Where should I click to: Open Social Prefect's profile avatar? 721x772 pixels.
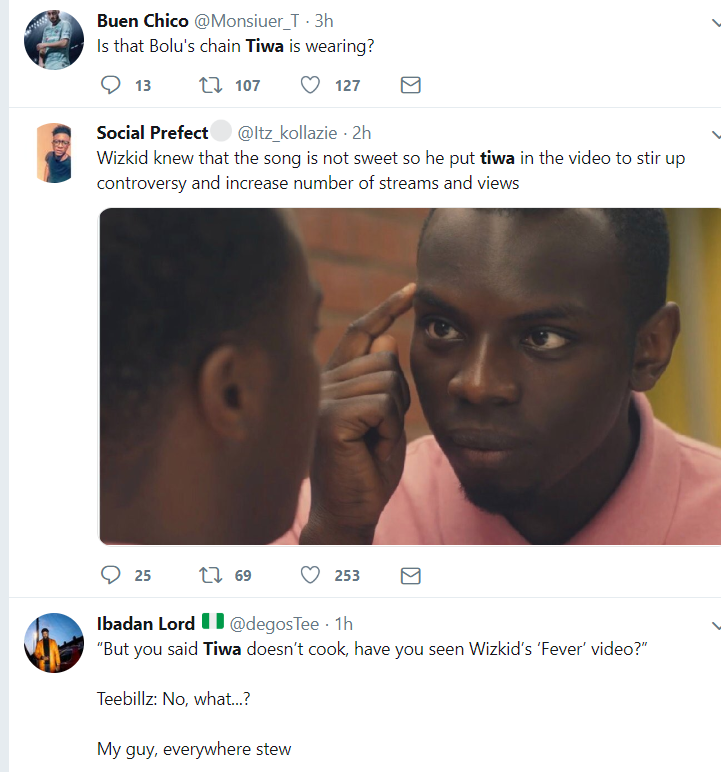point(53,152)
